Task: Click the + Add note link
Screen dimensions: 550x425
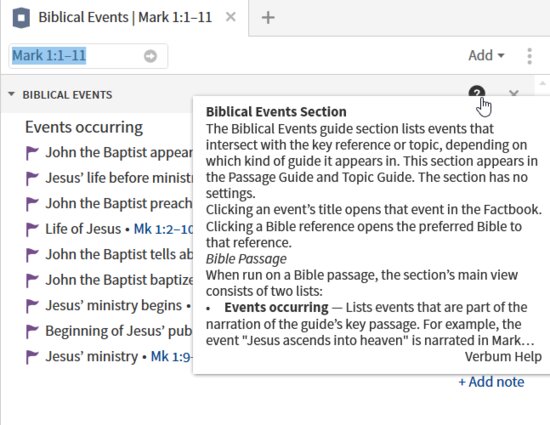Action: [491, 382]
